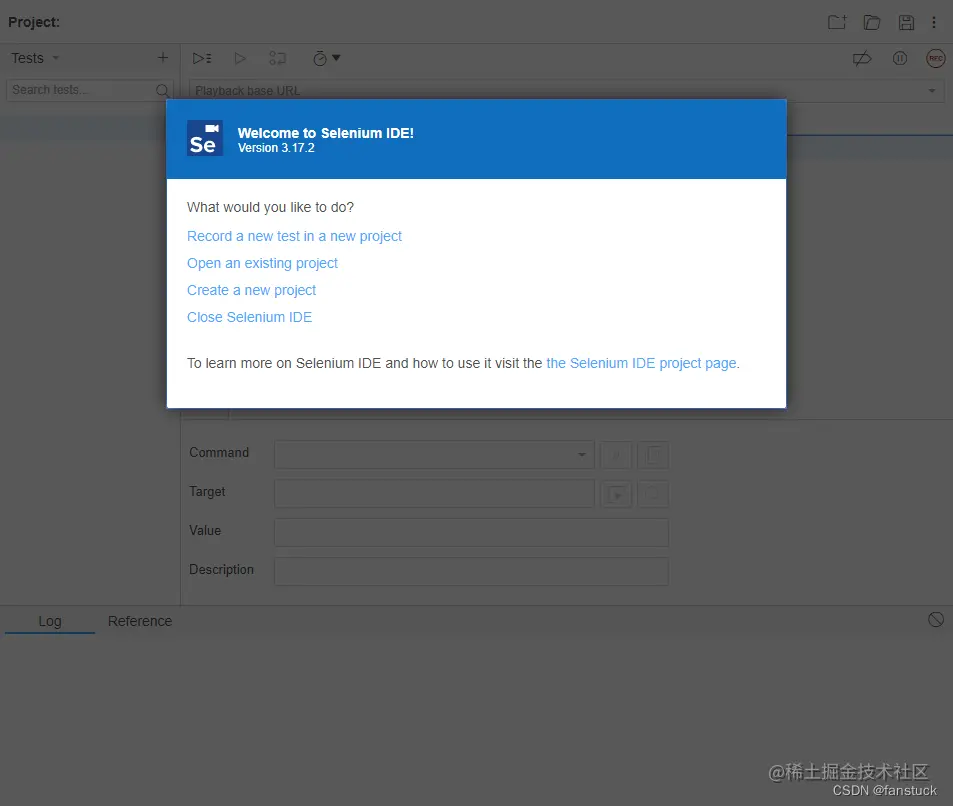The width and height of the screenshot is (953, 806).
Task: Select target in page icon
Action: 616,494
